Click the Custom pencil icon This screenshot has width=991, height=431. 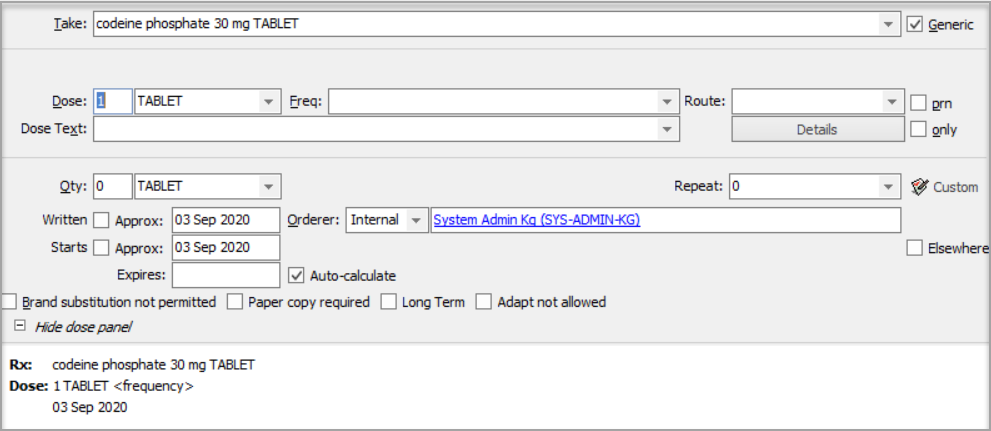point(921,187)
